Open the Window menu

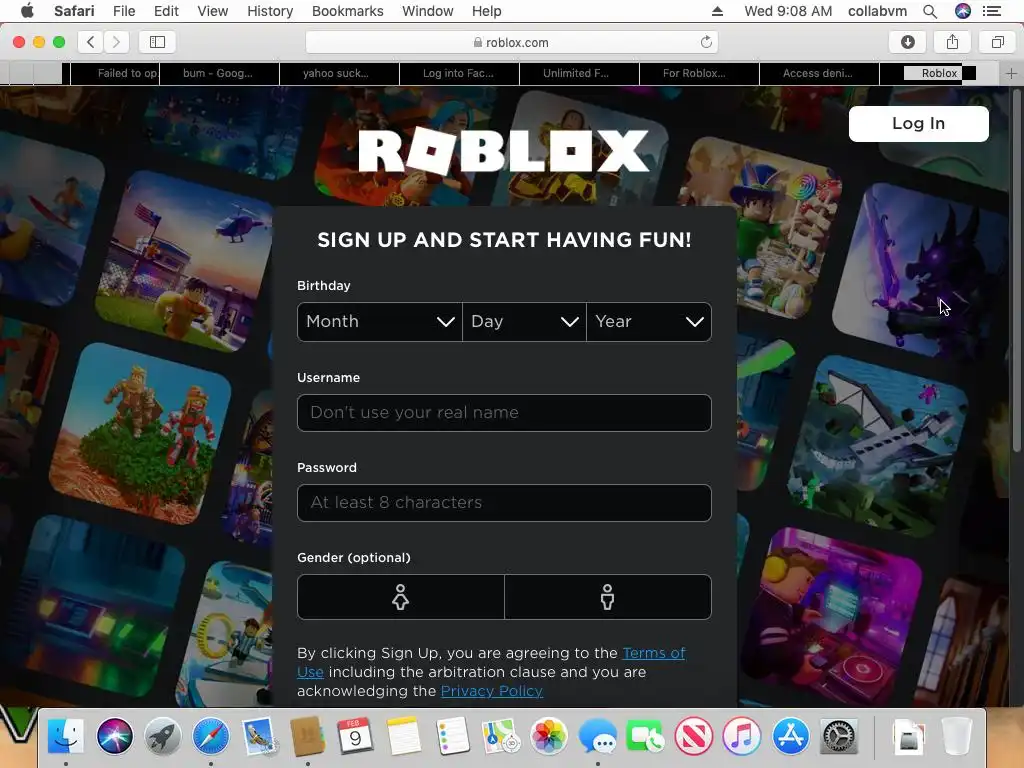(x=428, y=11)
